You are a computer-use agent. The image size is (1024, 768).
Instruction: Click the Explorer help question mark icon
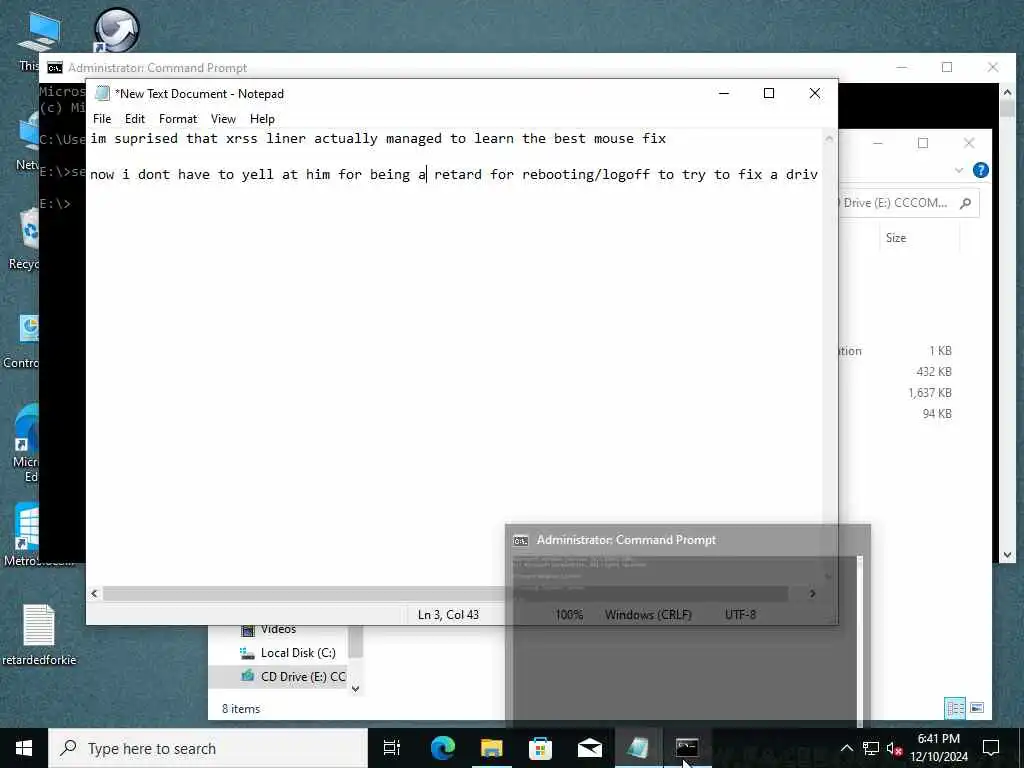click(980, 170)
